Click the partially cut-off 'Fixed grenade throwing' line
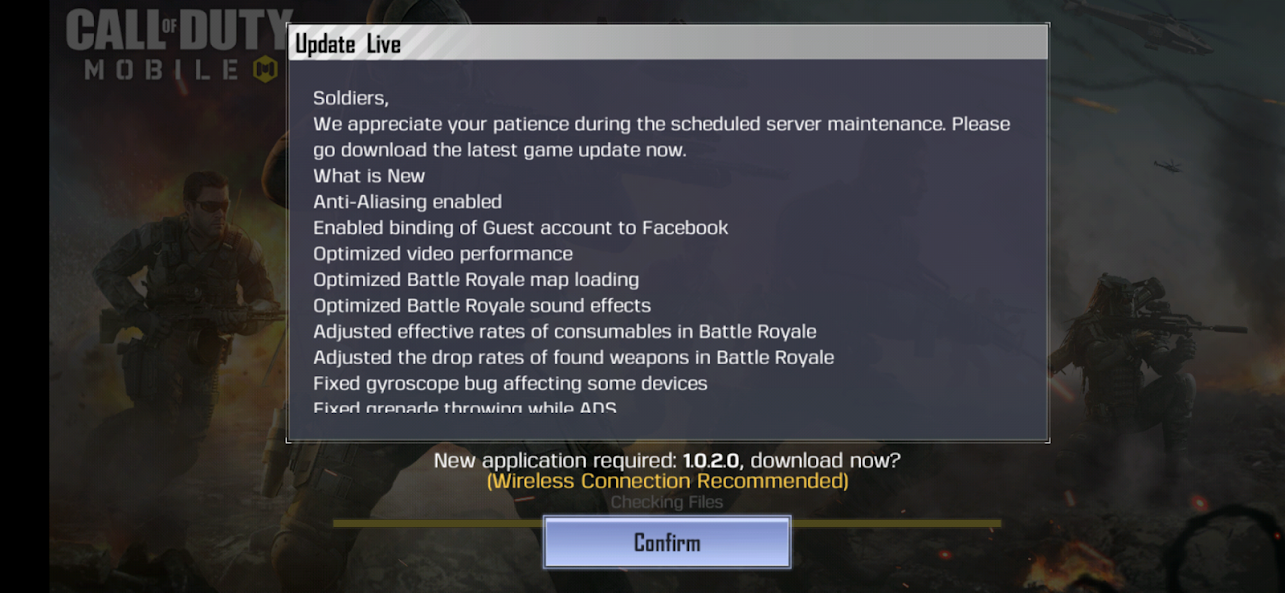 [465, 408]
